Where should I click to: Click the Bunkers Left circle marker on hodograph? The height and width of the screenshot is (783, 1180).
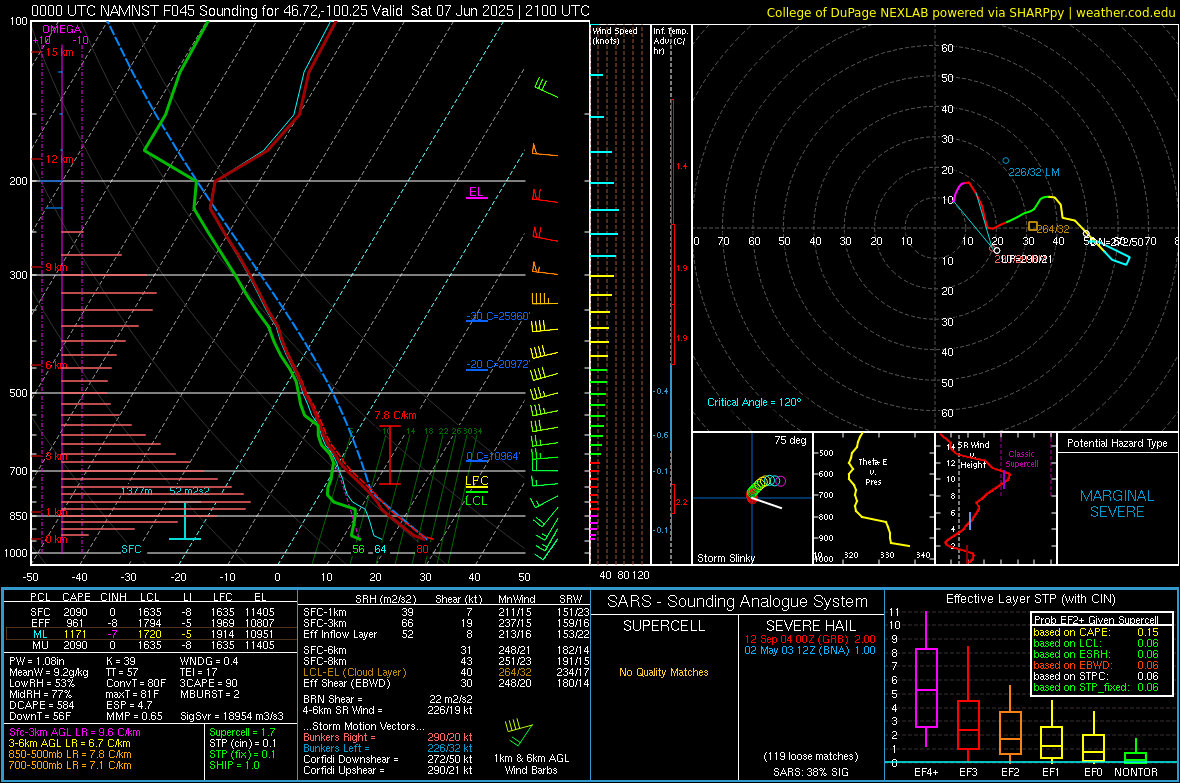tap(1005, 161)
